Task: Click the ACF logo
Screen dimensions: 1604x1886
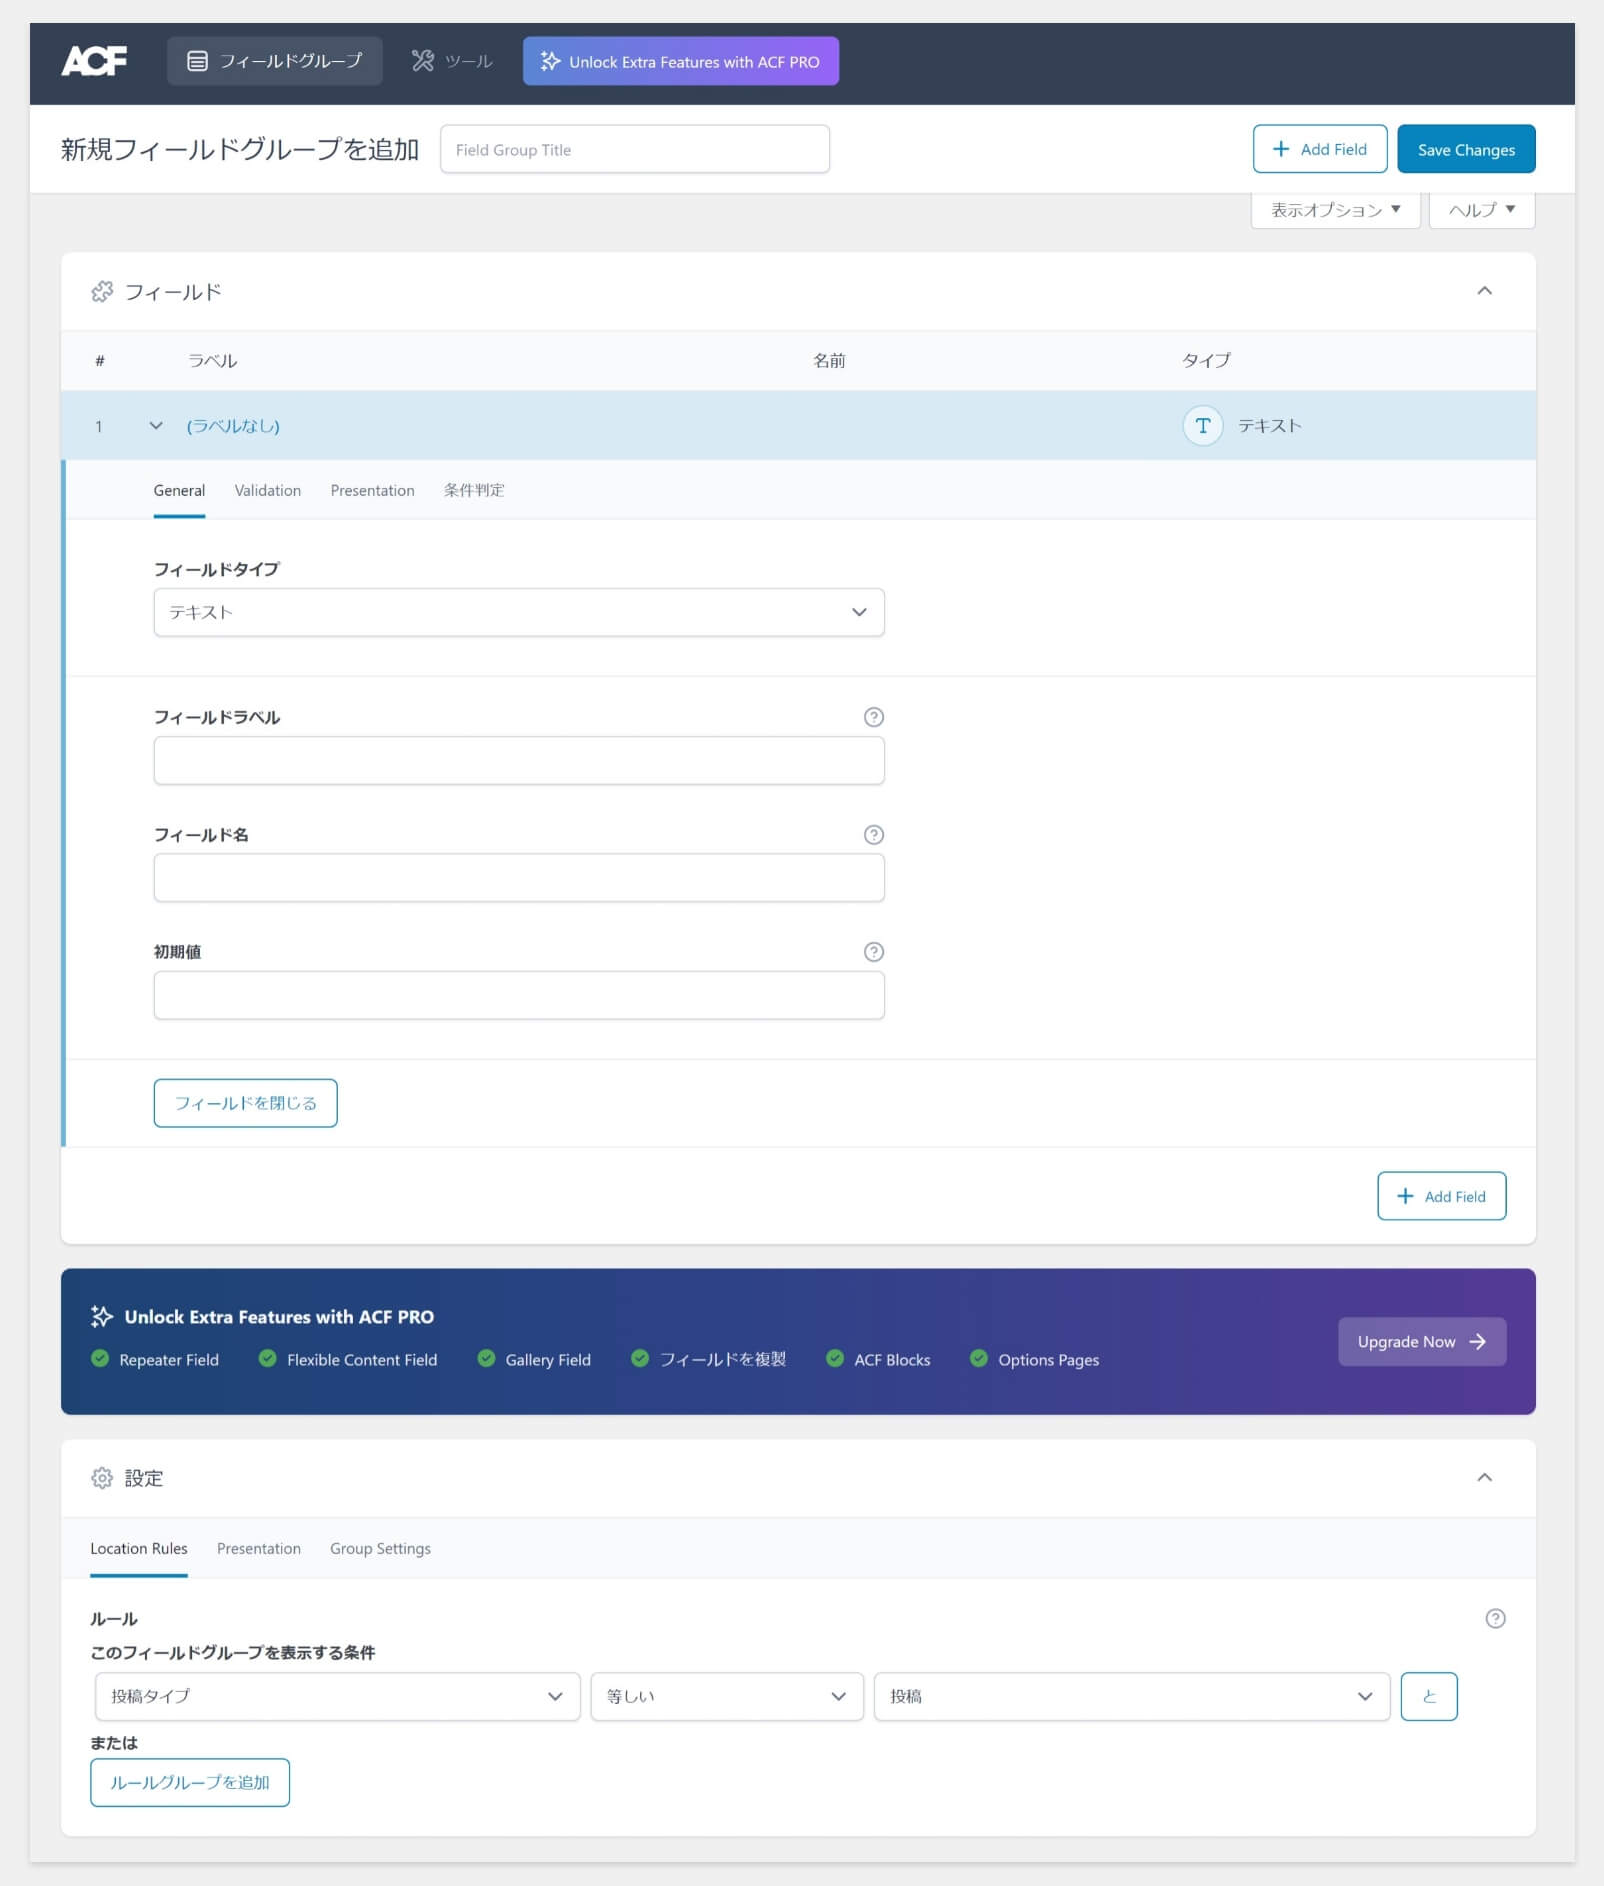Action: (94, 61)
